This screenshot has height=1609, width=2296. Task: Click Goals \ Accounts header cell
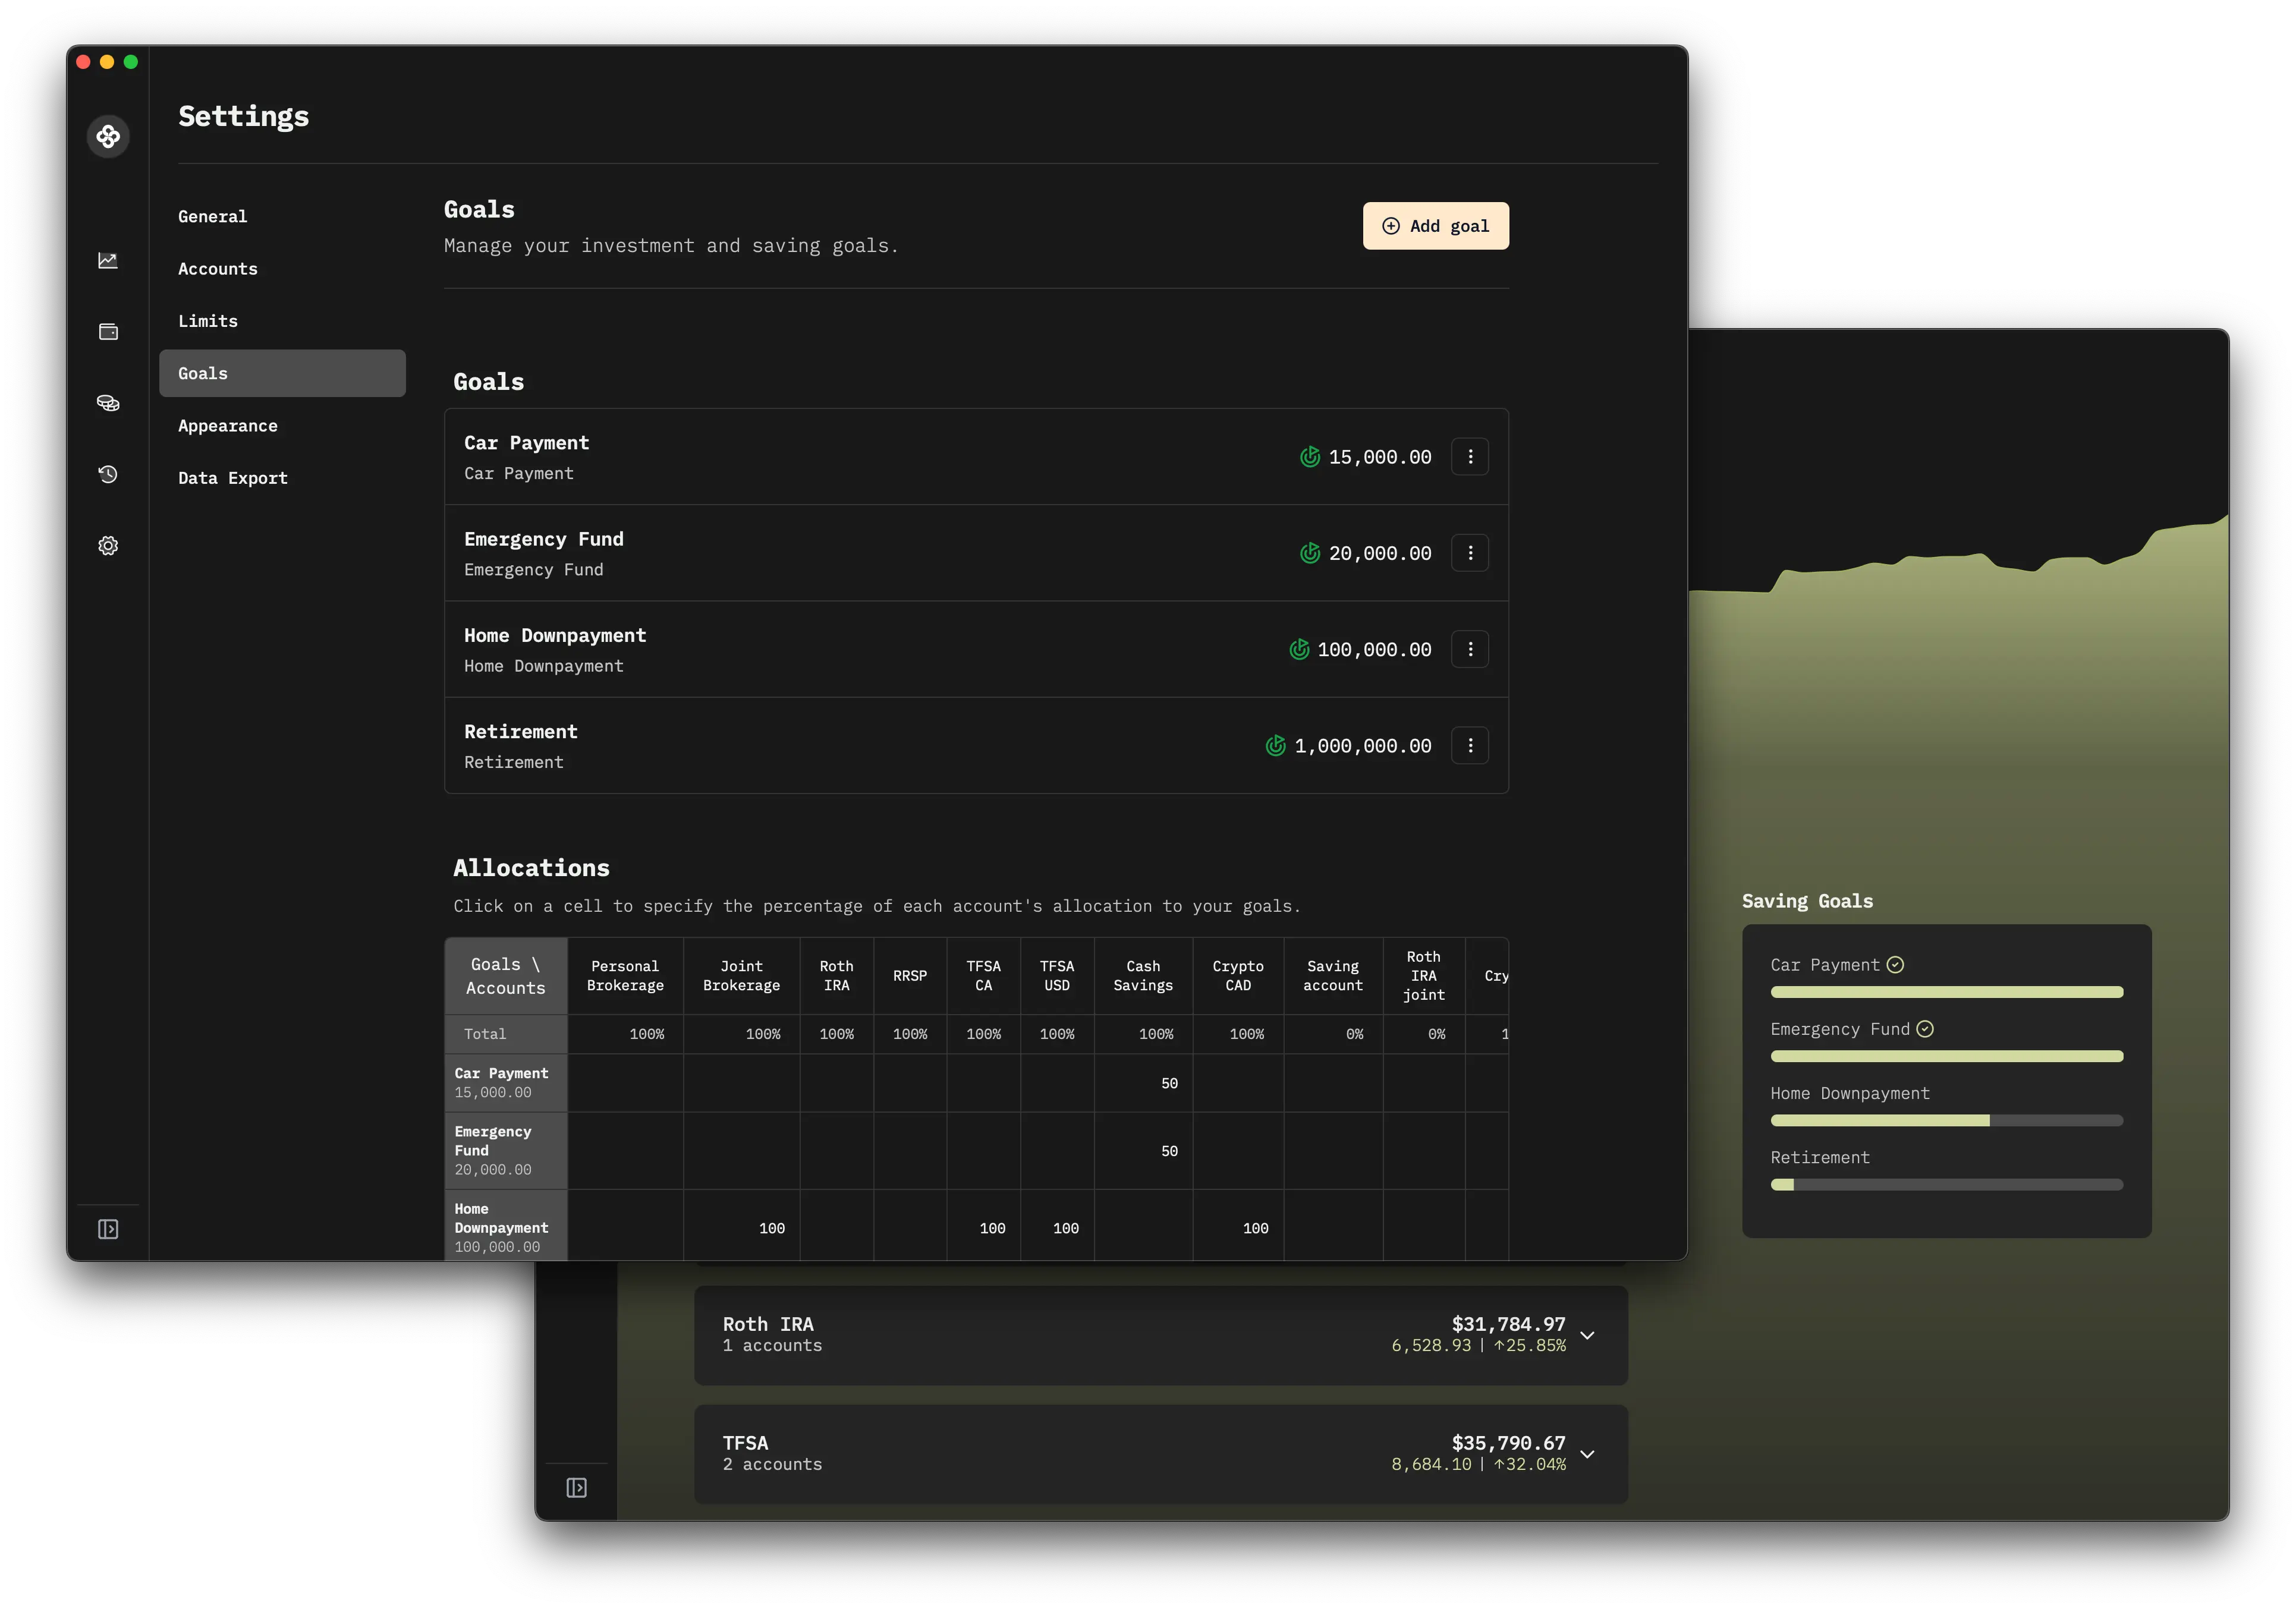pos(506,976)
